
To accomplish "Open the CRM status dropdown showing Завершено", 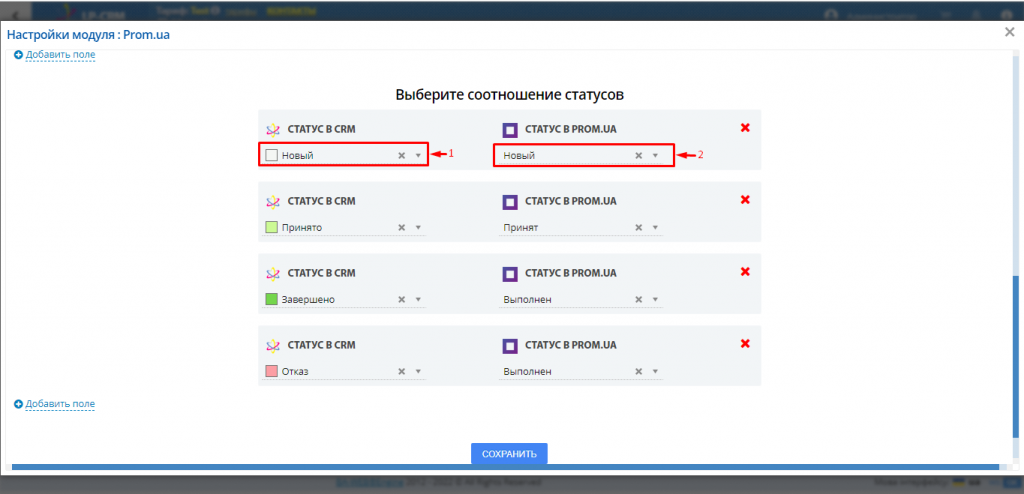I will pos(418,299).
